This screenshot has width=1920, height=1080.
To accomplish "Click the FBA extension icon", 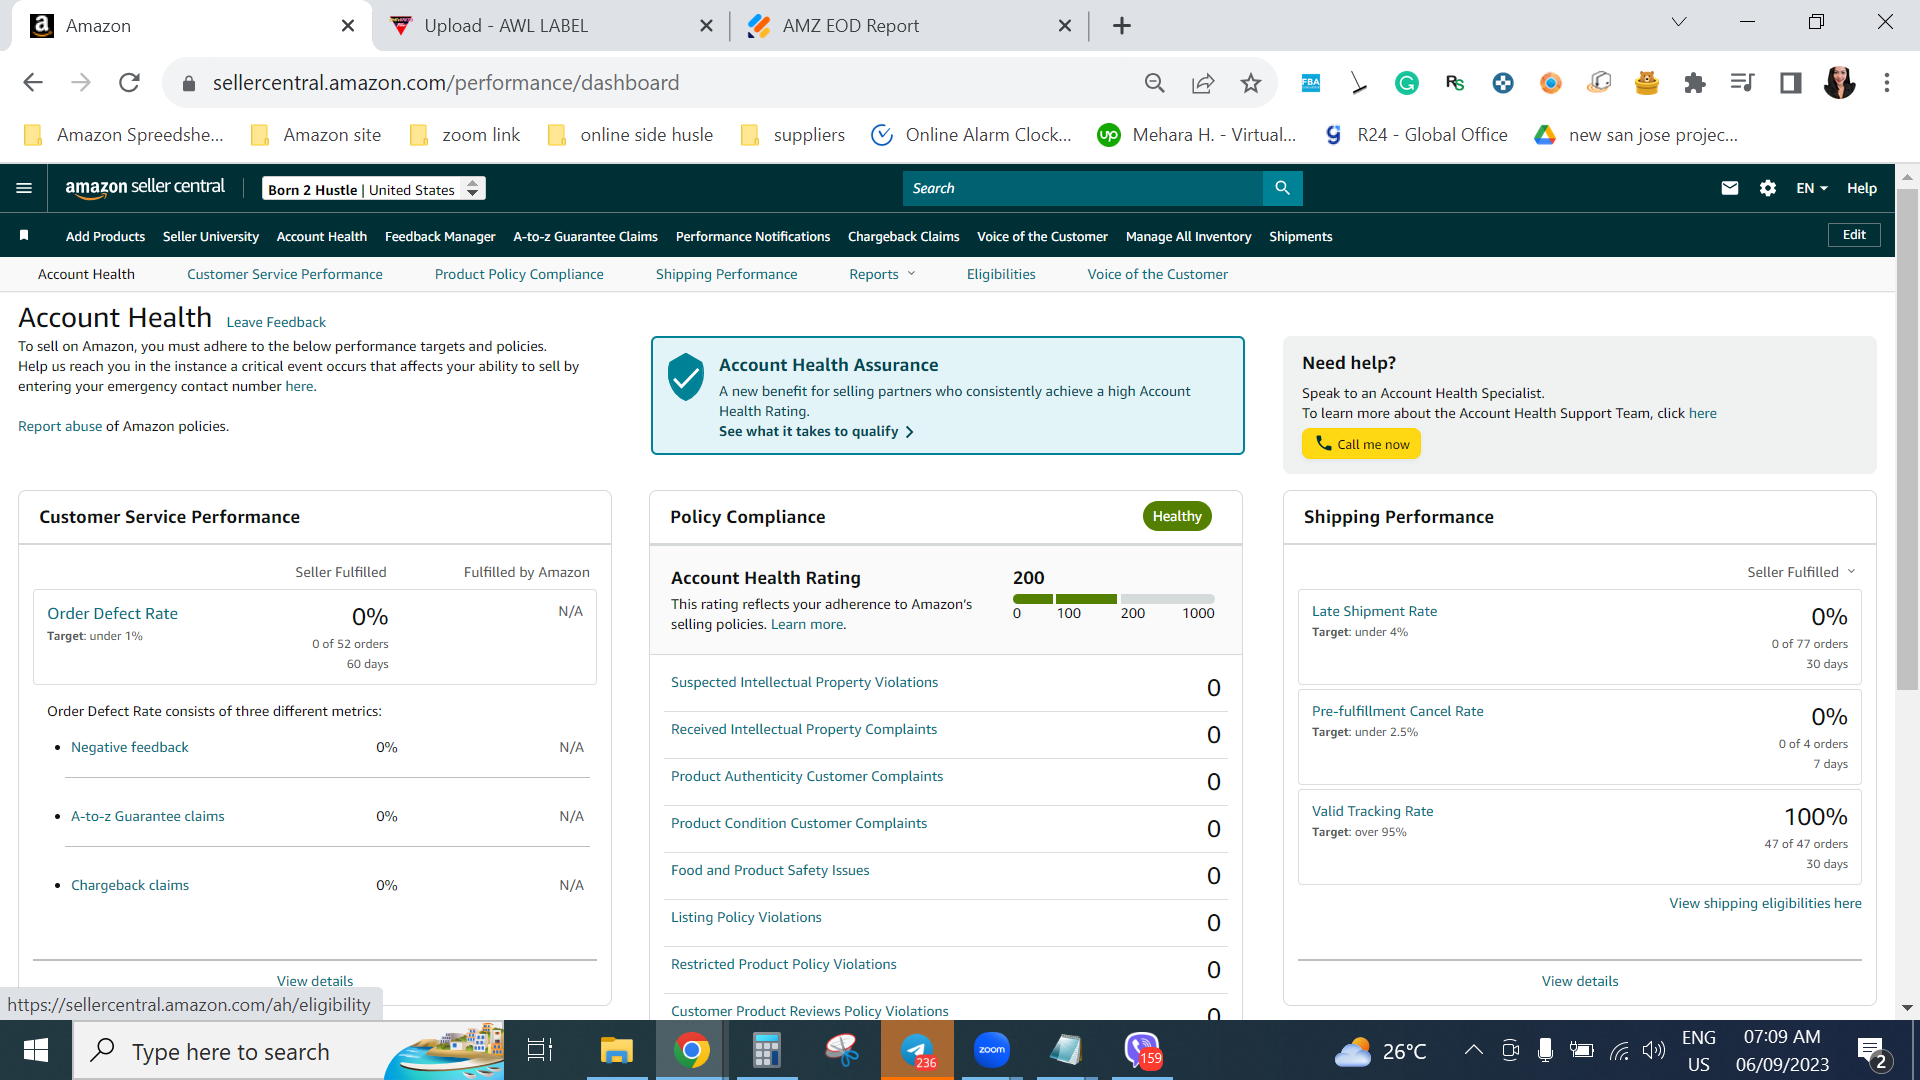I will click(x=1311, y=83).
